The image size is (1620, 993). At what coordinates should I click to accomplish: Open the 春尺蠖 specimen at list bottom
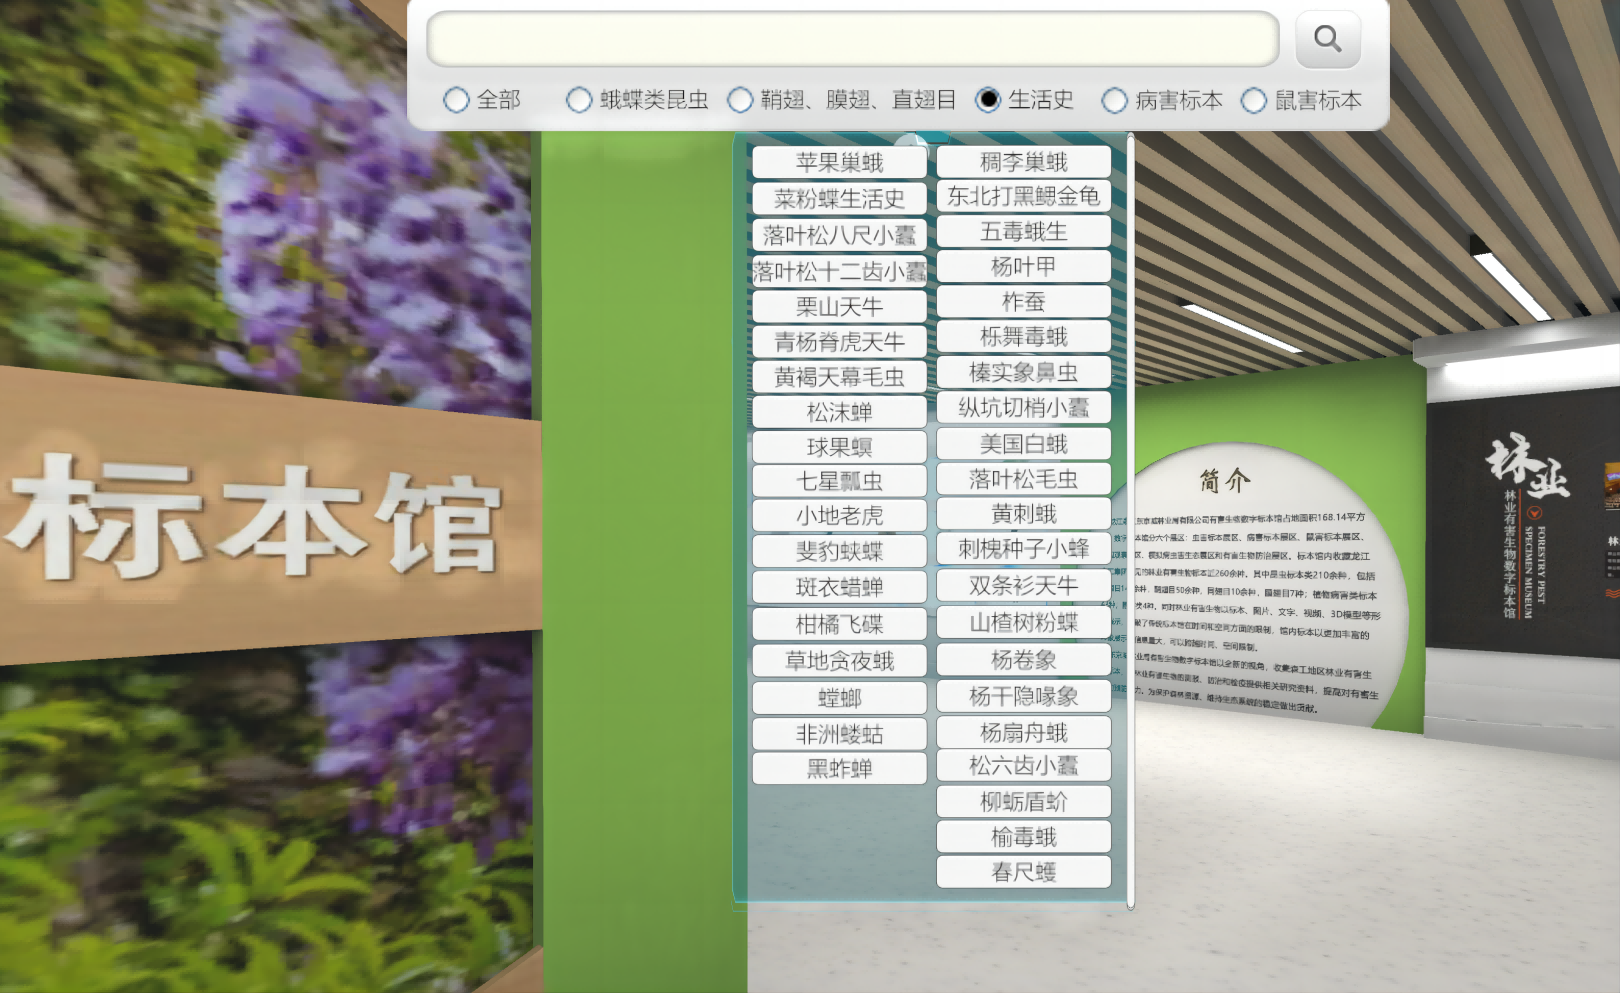point(1023,871)
